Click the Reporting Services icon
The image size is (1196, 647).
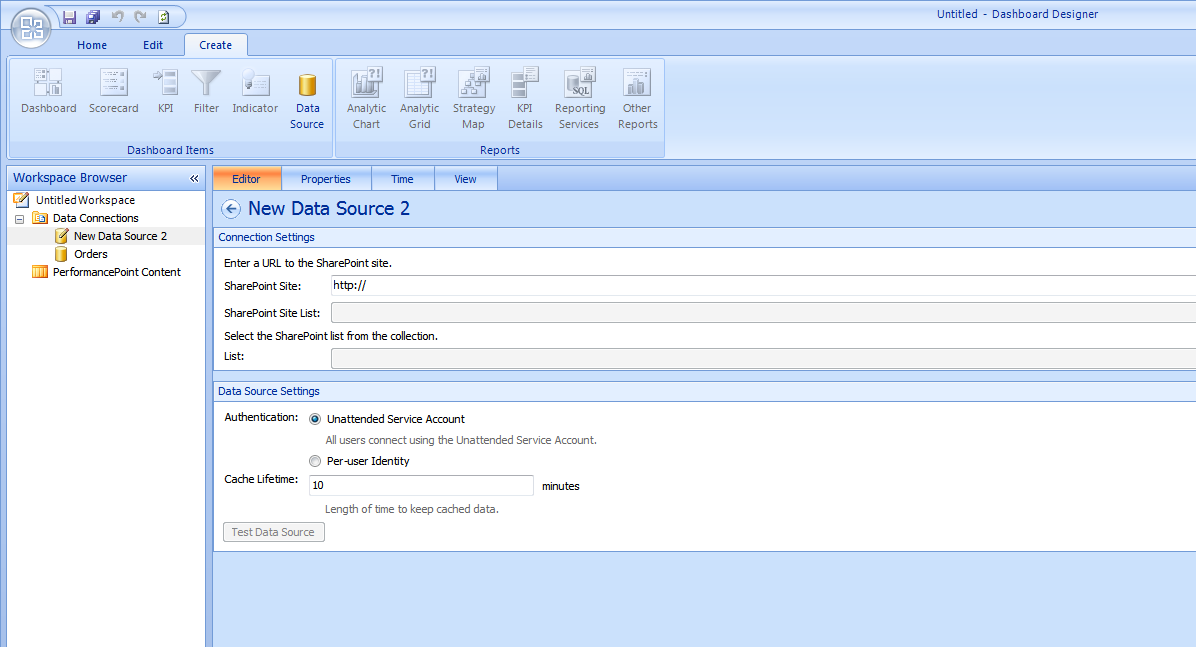pos(580,98)
